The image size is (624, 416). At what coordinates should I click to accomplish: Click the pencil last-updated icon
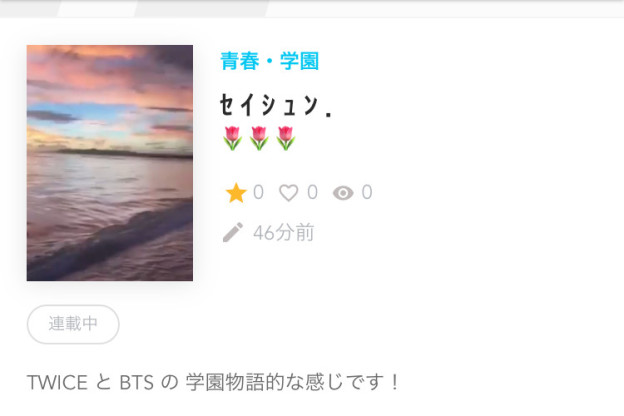(233, 232)
